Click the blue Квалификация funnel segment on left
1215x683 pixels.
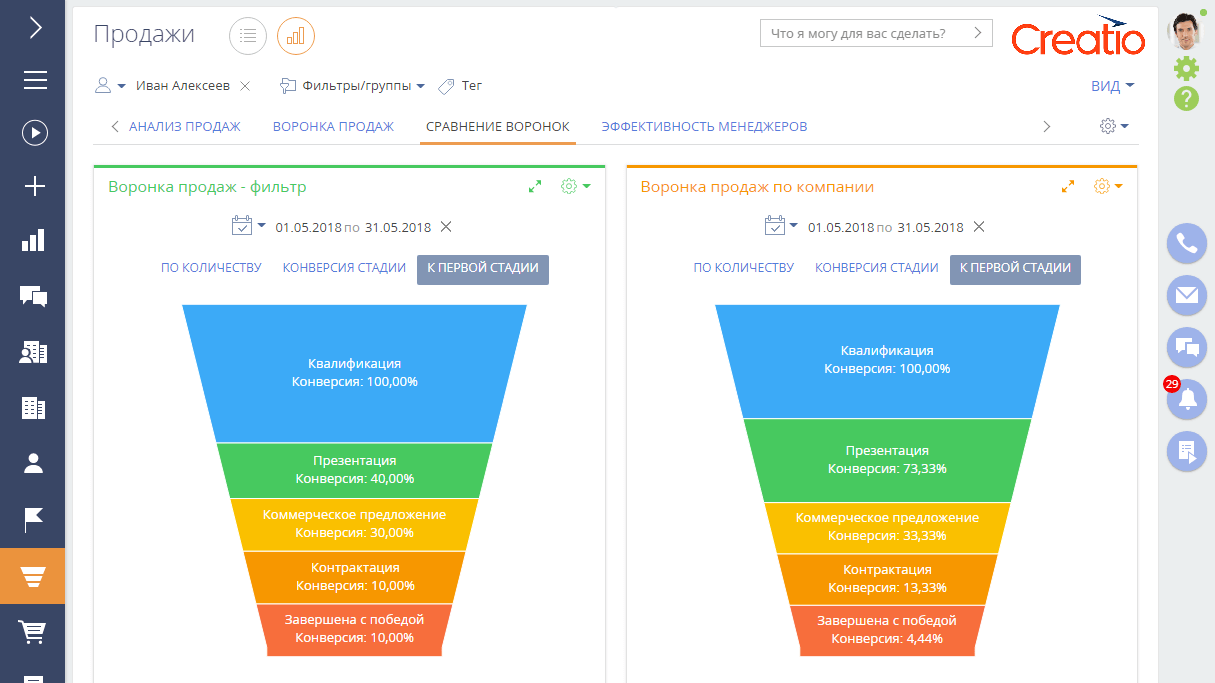354,373
